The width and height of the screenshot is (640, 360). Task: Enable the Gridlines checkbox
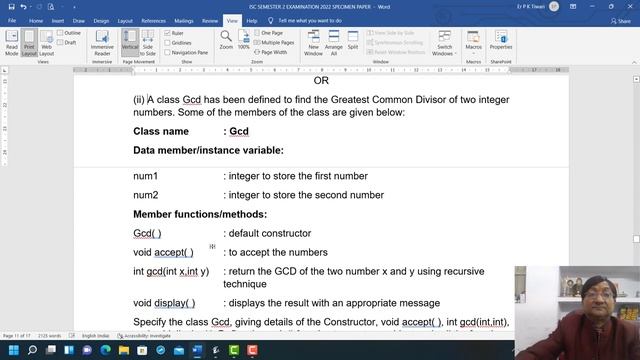(167, 43)
